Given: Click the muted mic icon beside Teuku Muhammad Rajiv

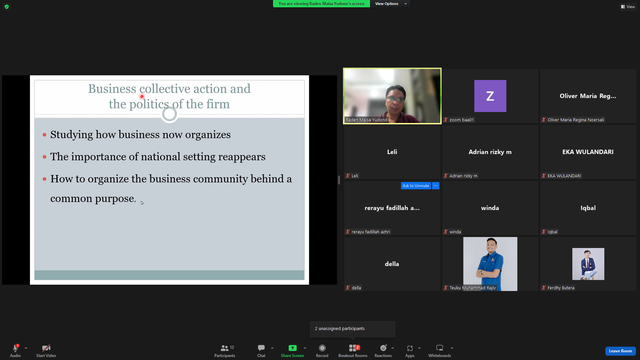Looking at the screenshot, I should coord(446,288).
